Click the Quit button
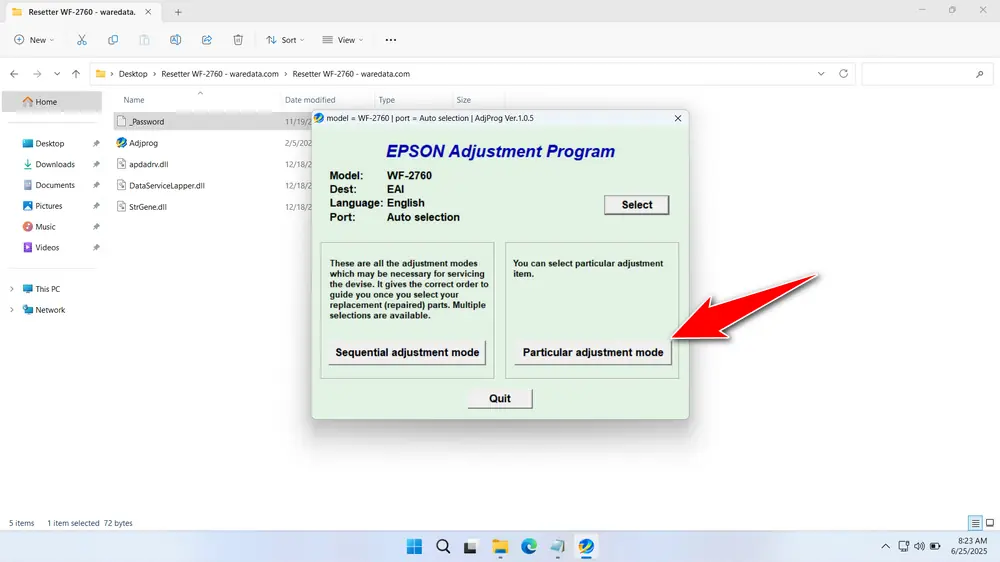This screenshot has width=1000, height=562. tap(500, 398)
